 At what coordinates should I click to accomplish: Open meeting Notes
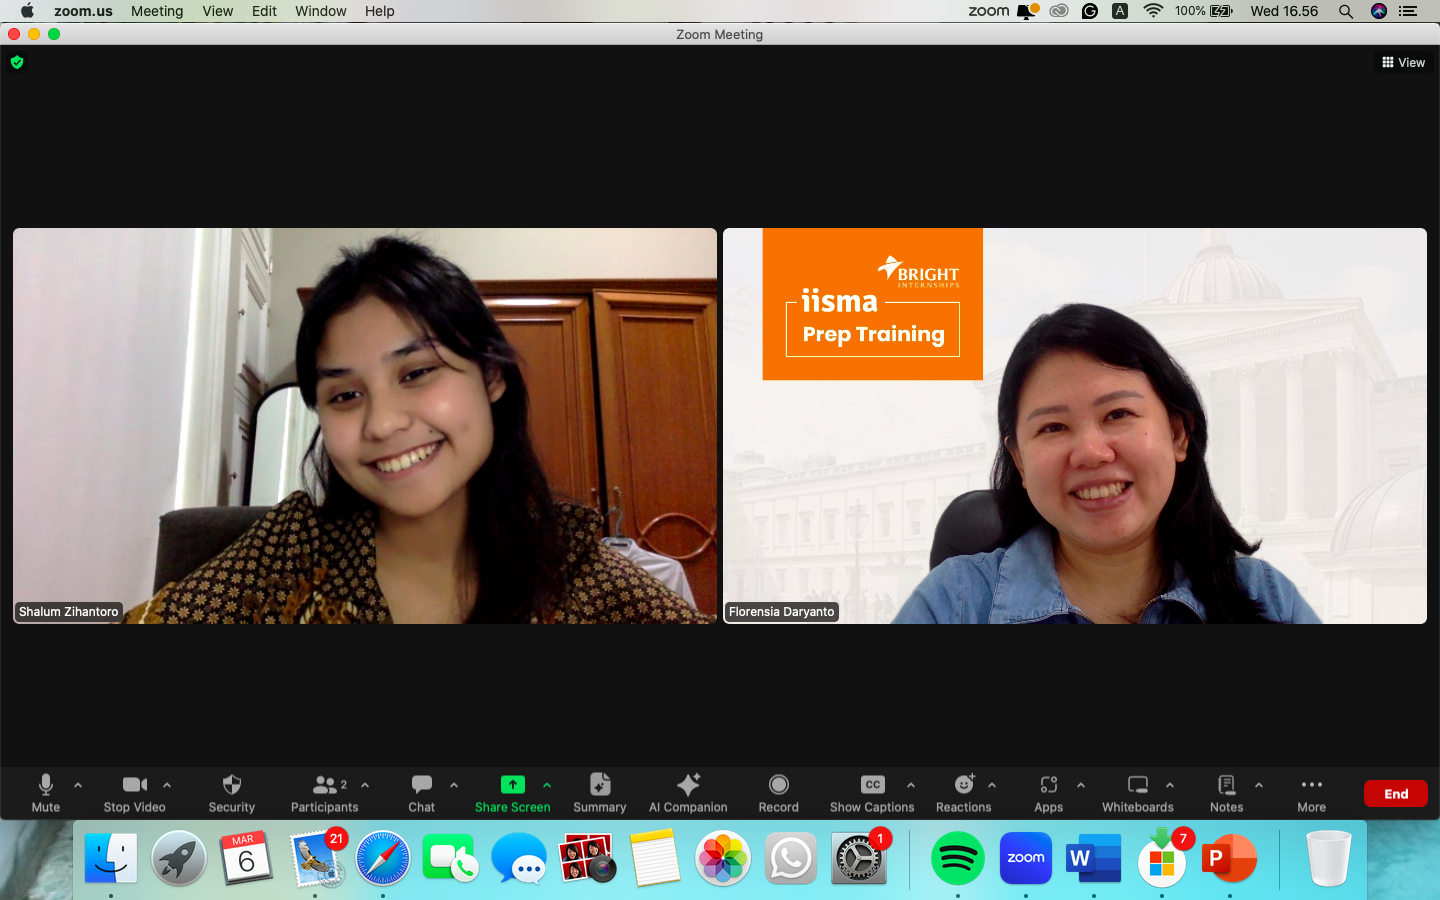(x=1225, y=793)
